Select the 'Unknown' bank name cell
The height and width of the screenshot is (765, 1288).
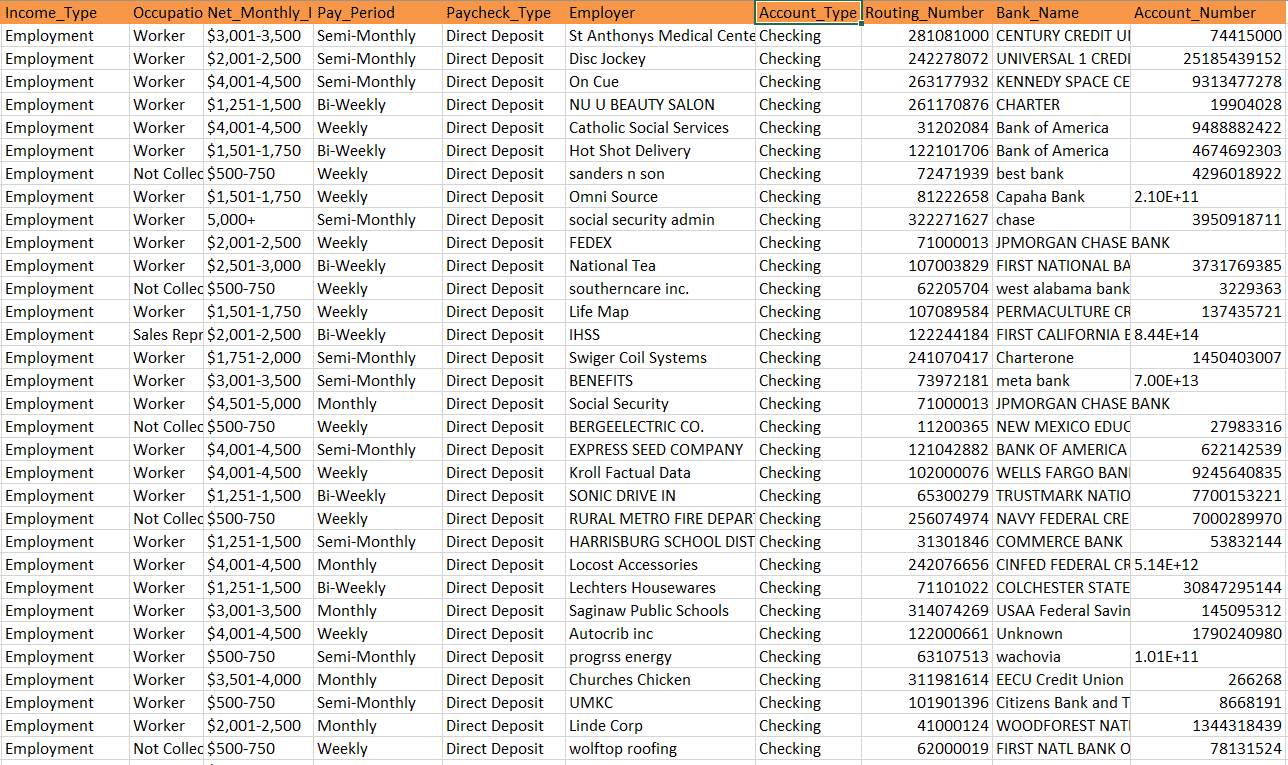(x=1060, y=634)
